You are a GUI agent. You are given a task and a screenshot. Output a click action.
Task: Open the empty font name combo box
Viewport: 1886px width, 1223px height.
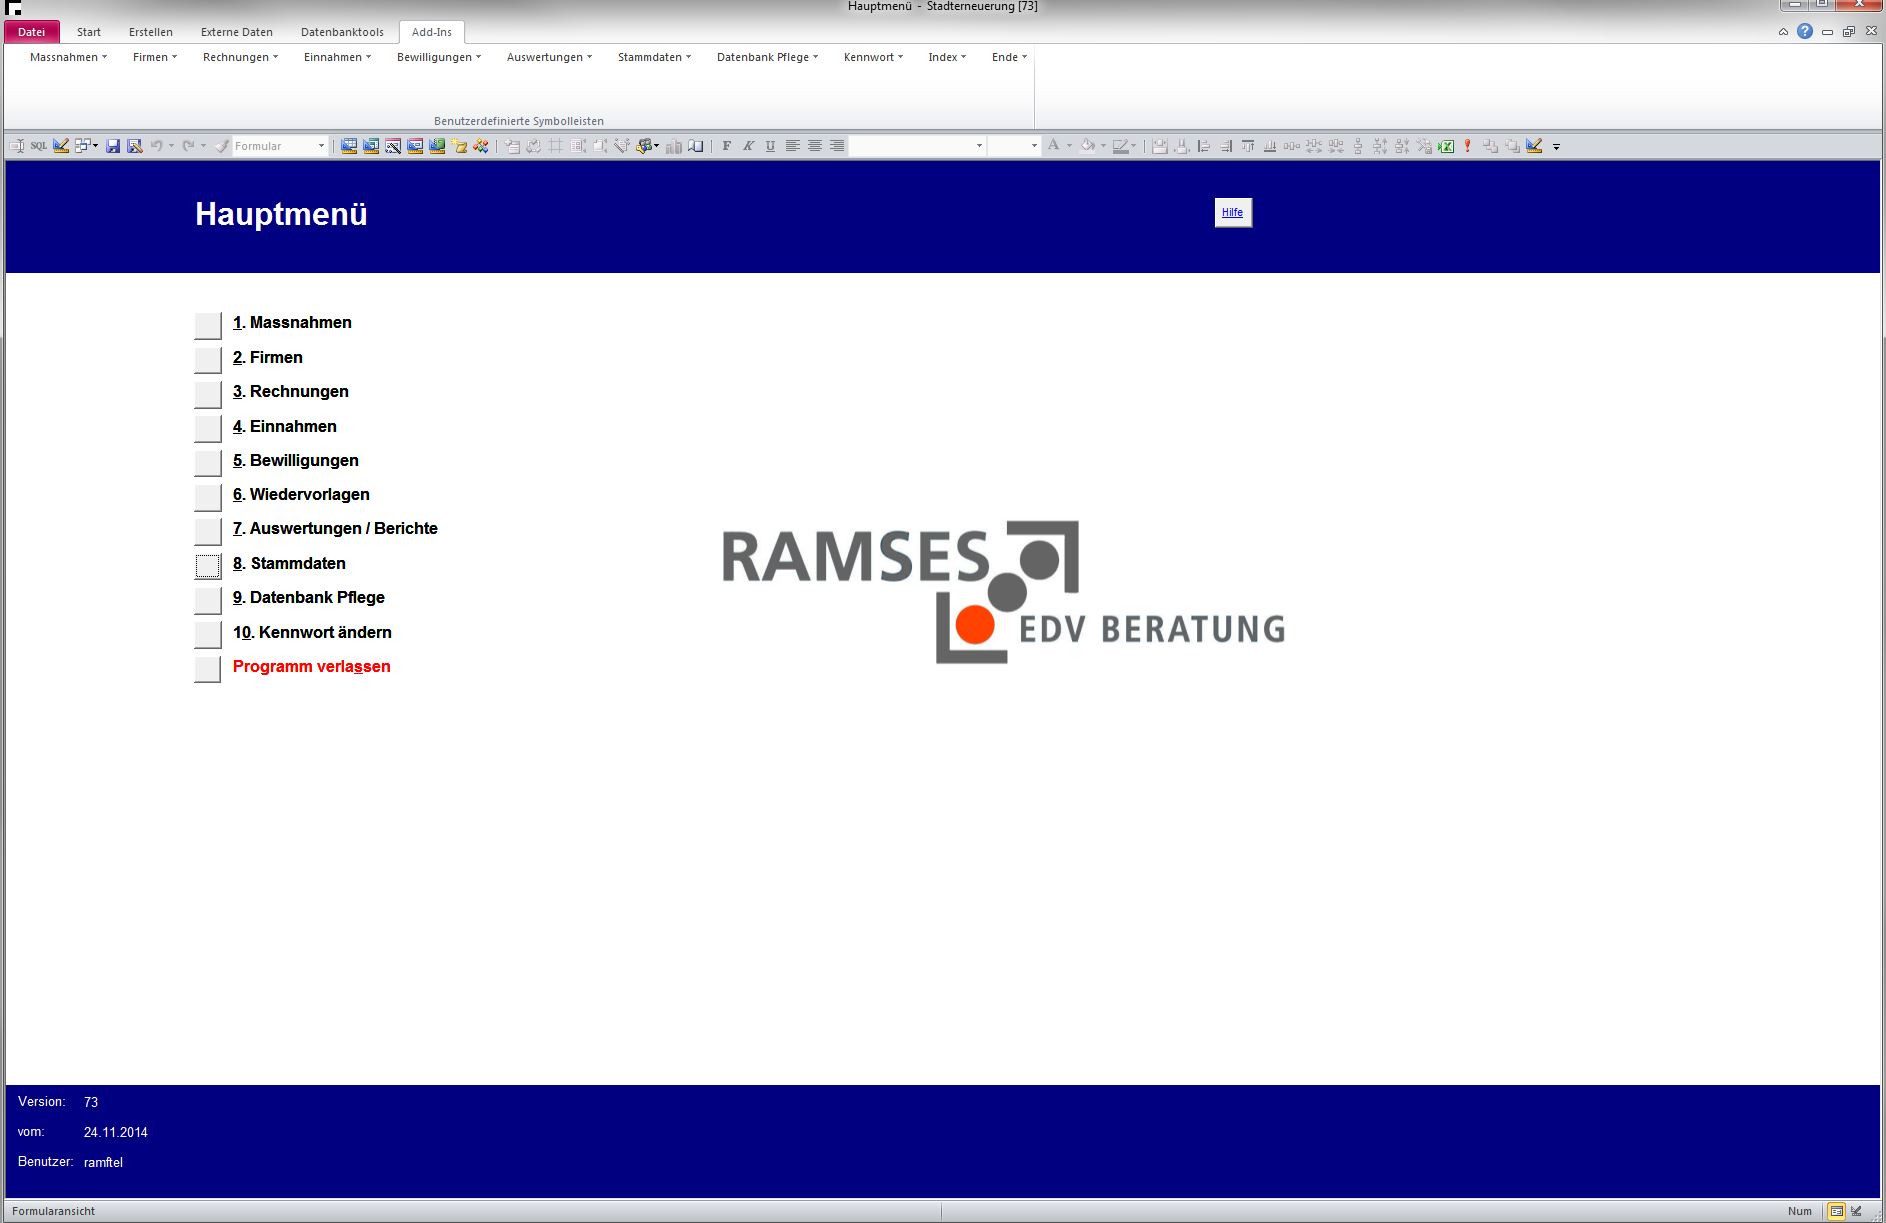[917, 146]
